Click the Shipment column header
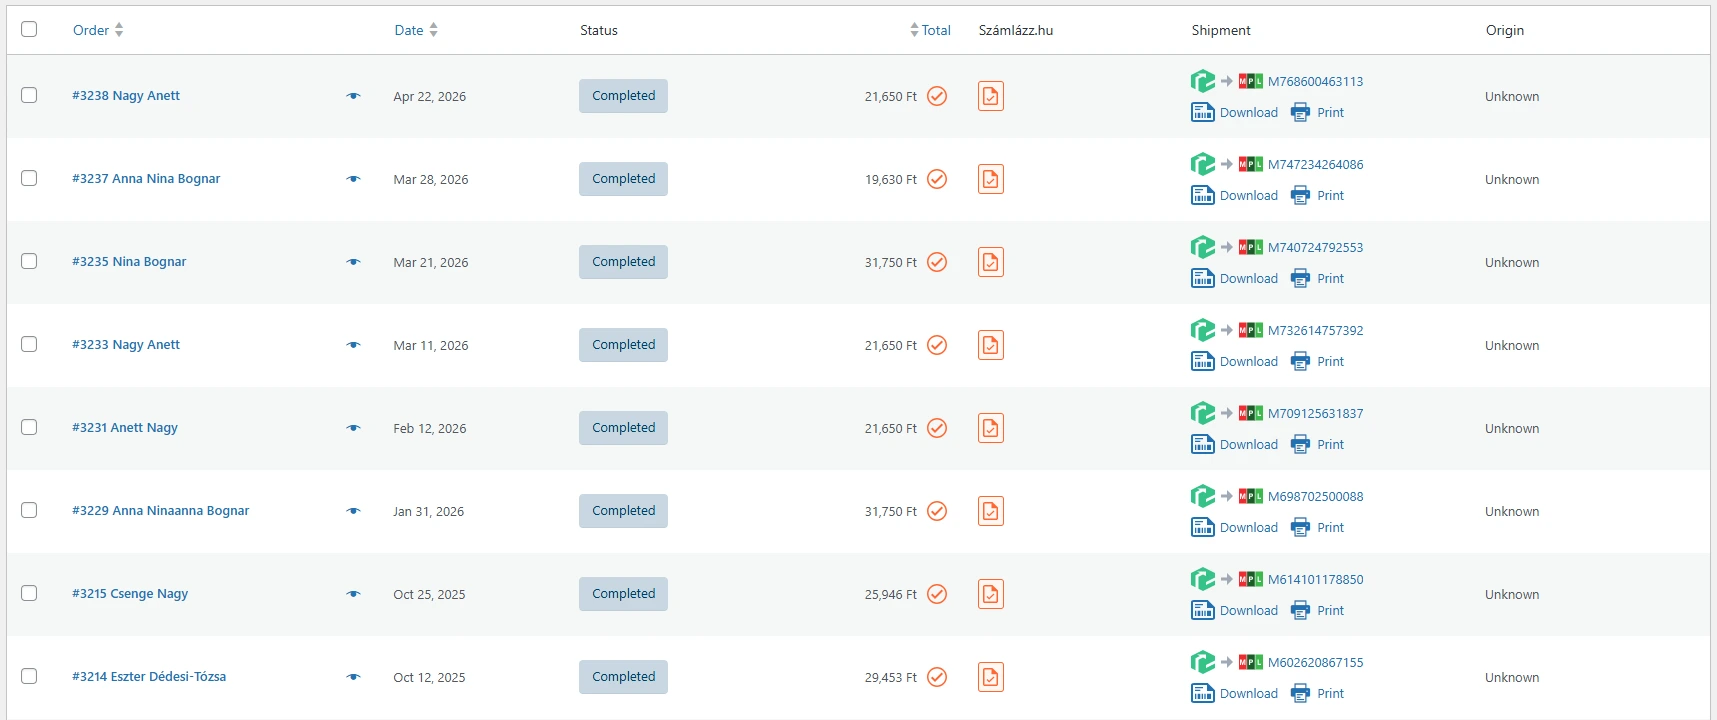 click(x=1221, y=30)
